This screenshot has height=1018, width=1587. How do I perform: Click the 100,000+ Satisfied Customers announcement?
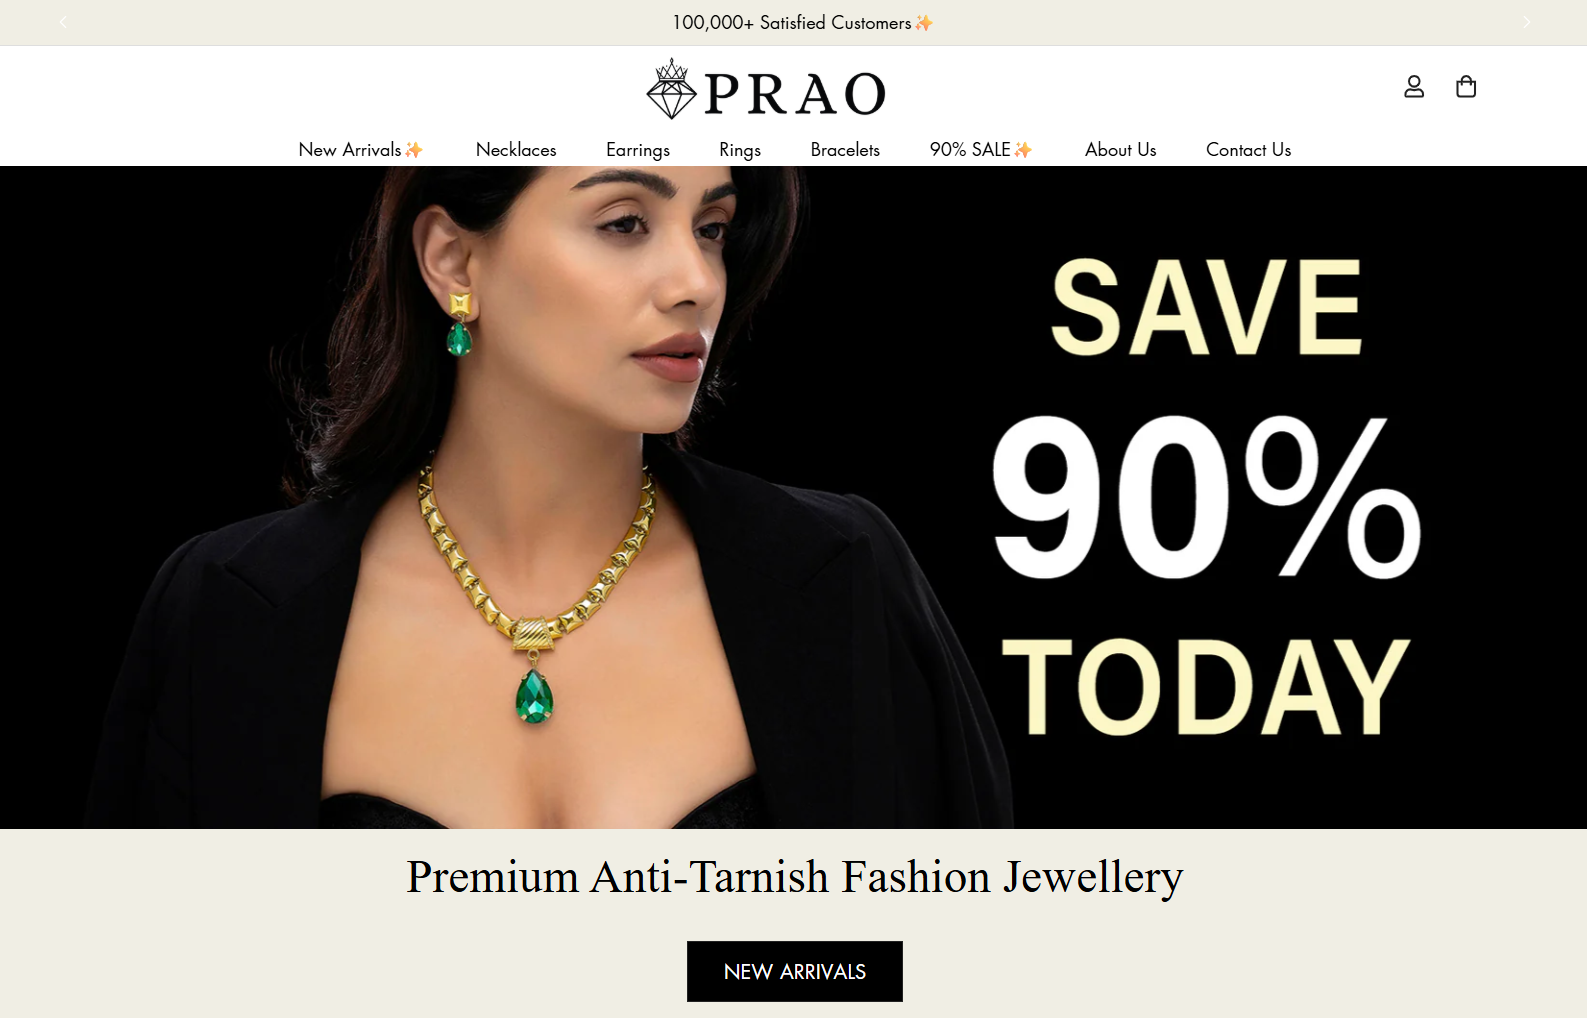pos(802,22)
